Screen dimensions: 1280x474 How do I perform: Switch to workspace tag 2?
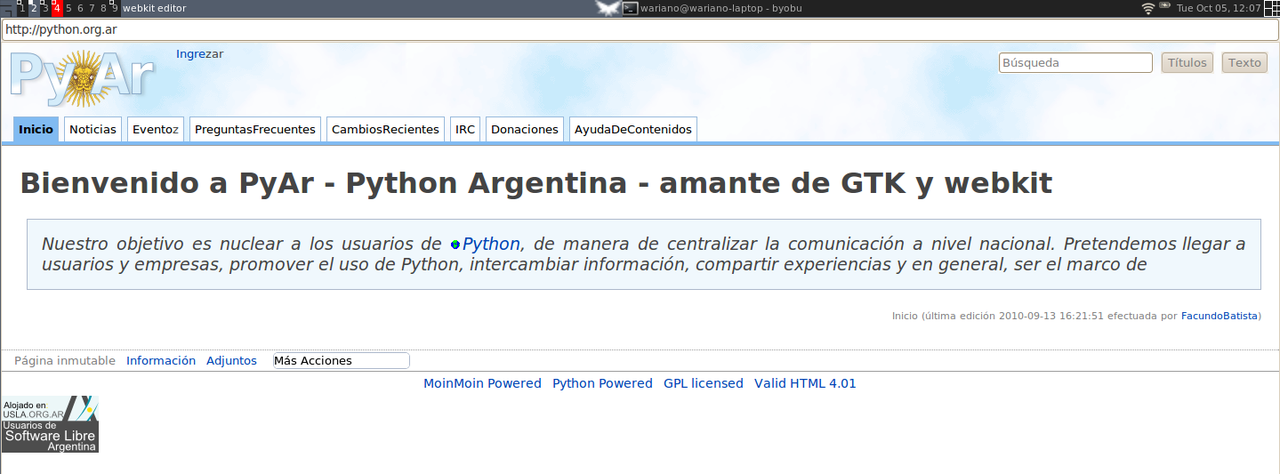coord(34,8)
